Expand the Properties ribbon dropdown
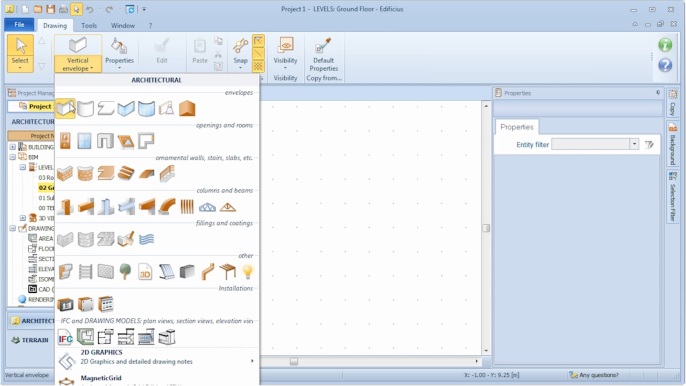Screen dimensions: 686x386 tap(119, 68)
